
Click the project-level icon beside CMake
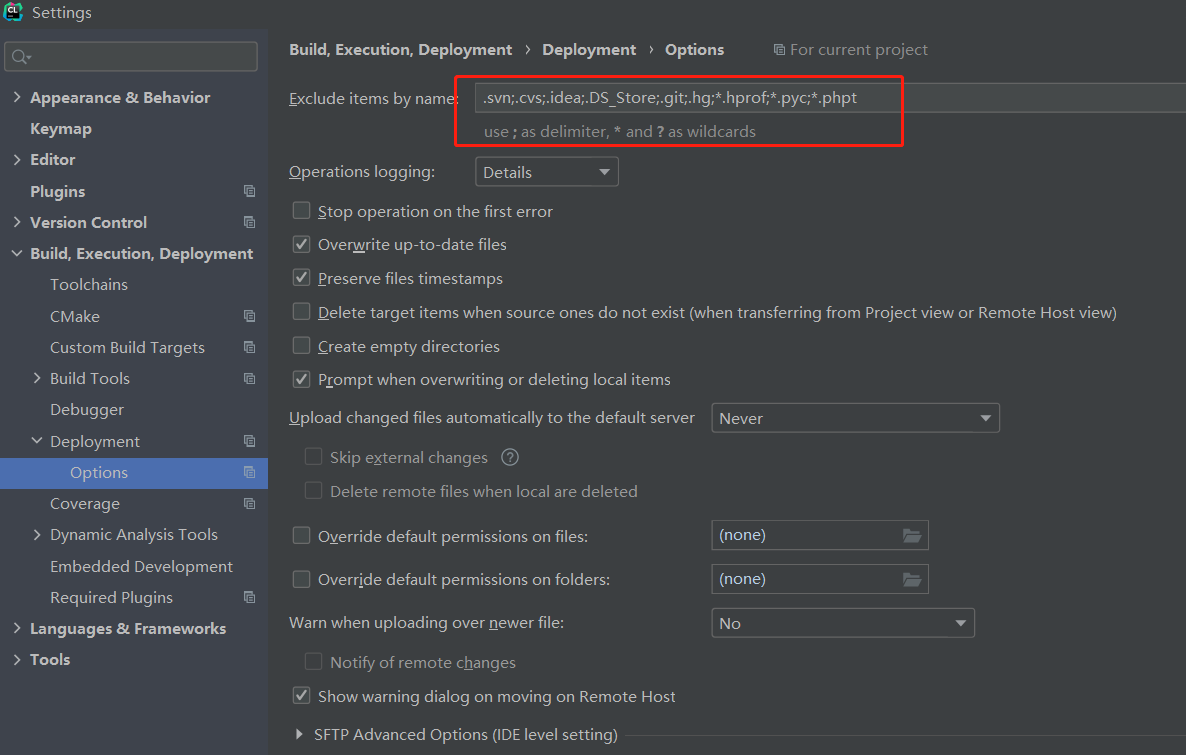249,316
